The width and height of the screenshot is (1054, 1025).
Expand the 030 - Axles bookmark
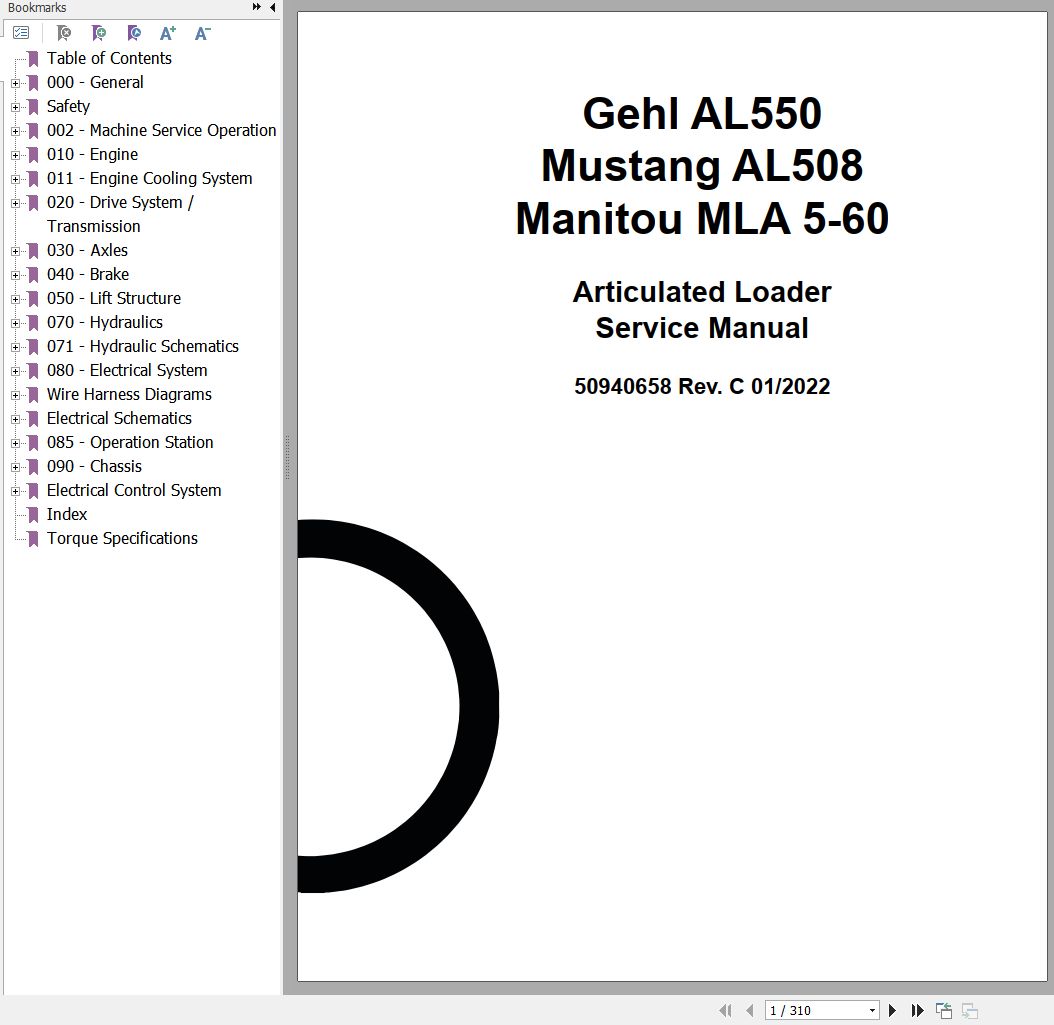click(15, 251)
